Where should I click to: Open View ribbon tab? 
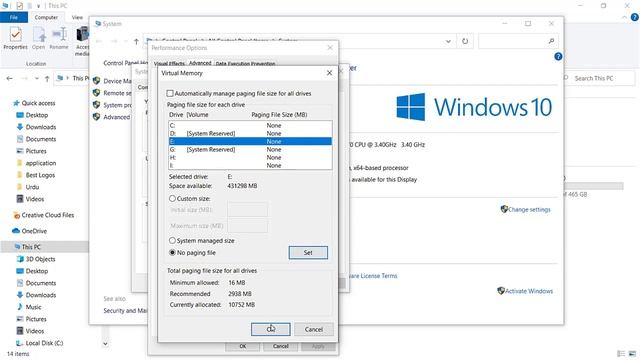coord(77,17)
